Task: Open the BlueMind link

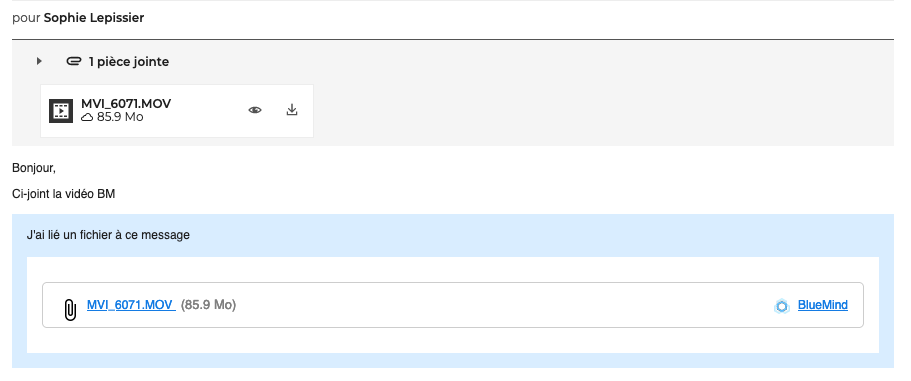Action: 823,305
